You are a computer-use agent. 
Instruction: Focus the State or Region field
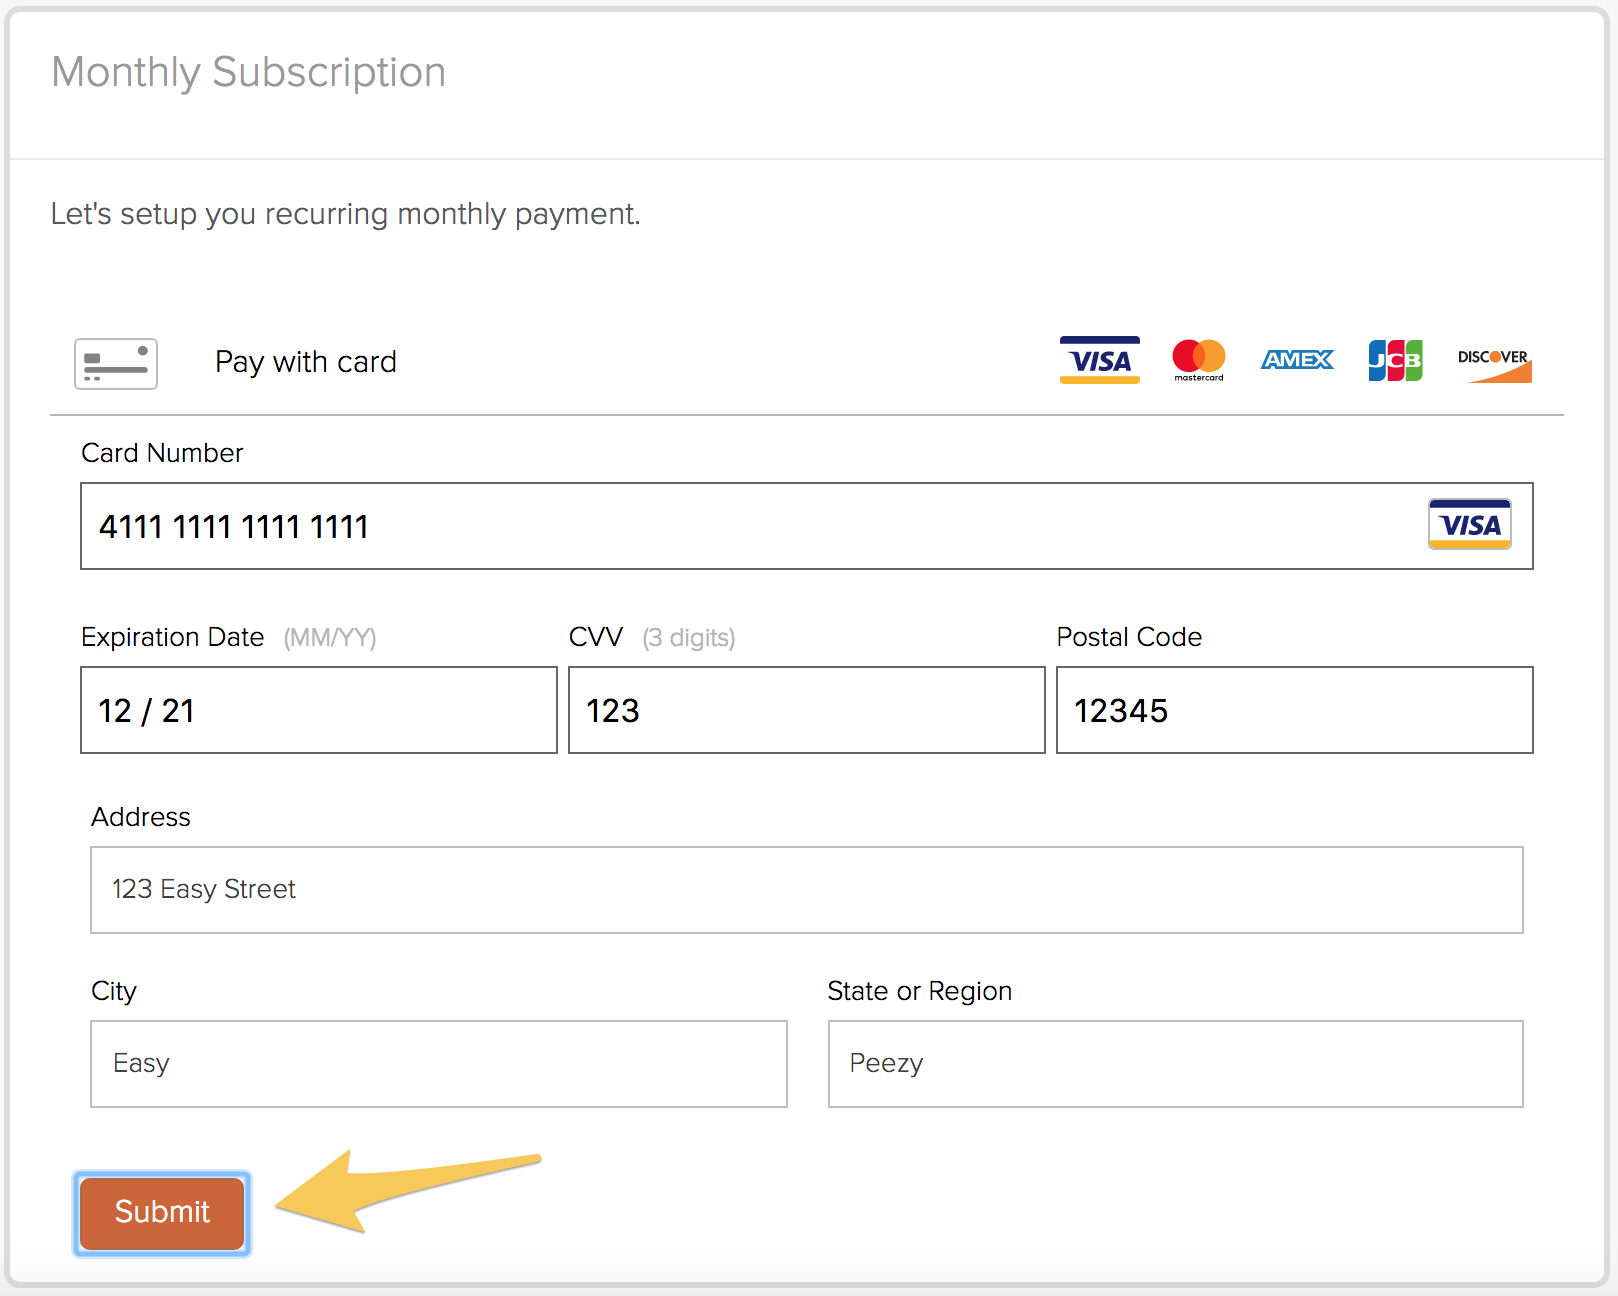tap(1176, 1064)
